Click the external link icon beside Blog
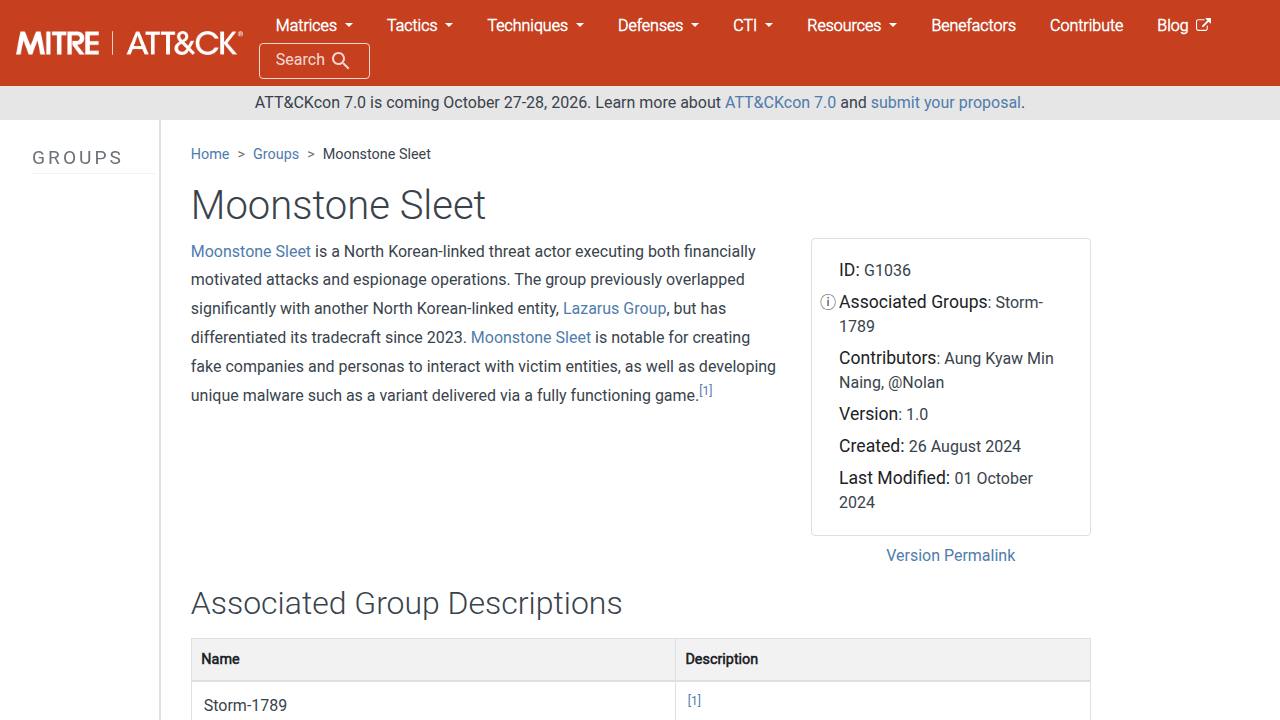 click(x=1203, y=25)
